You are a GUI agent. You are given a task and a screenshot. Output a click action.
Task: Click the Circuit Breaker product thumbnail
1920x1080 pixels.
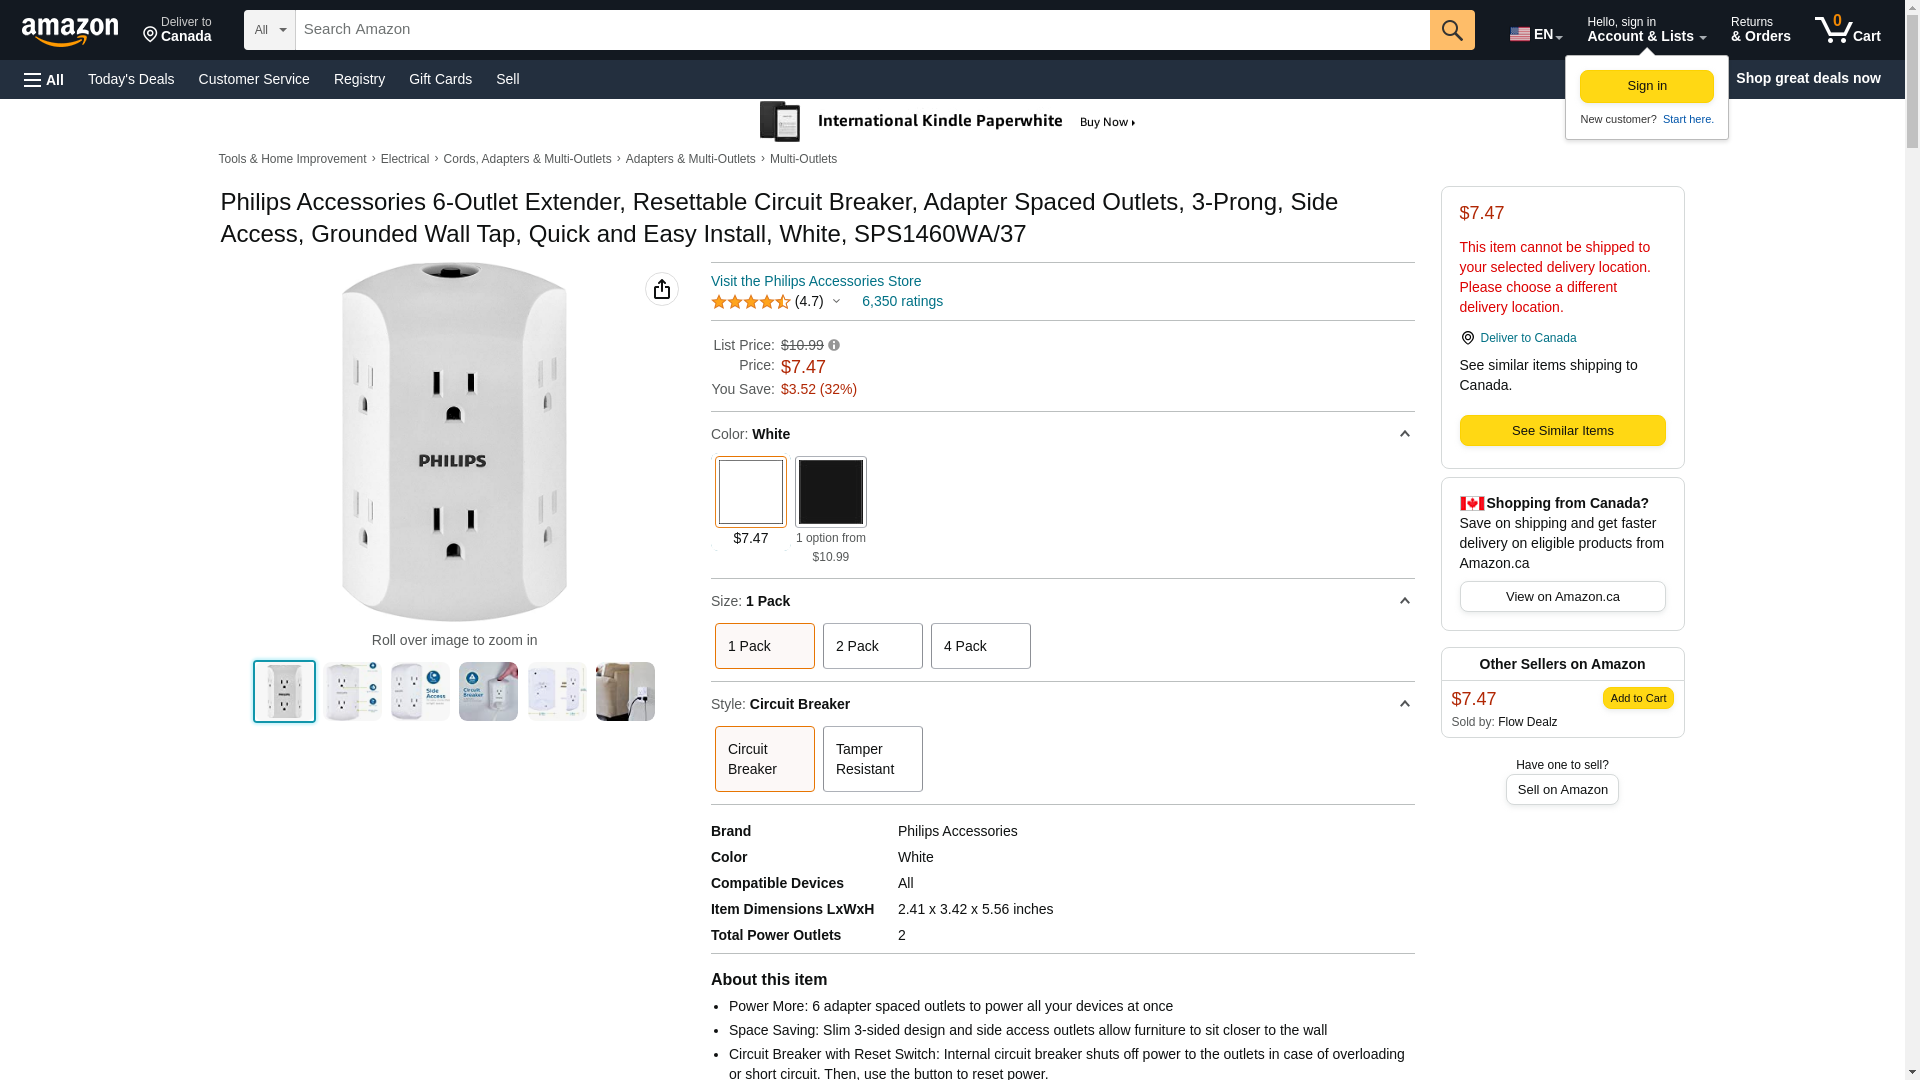488,691
